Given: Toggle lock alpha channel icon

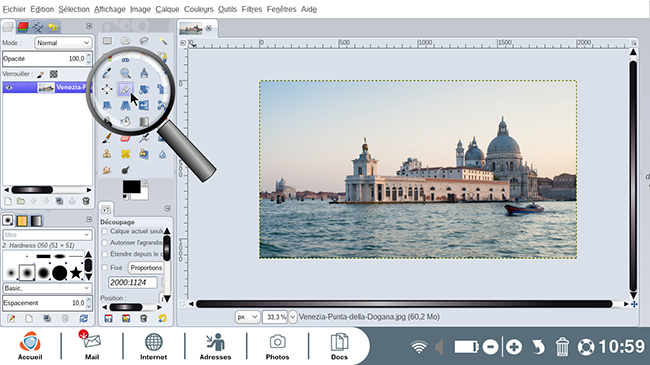Looking at the screenshot, I should pyautogui.click(x=54, y=74).
